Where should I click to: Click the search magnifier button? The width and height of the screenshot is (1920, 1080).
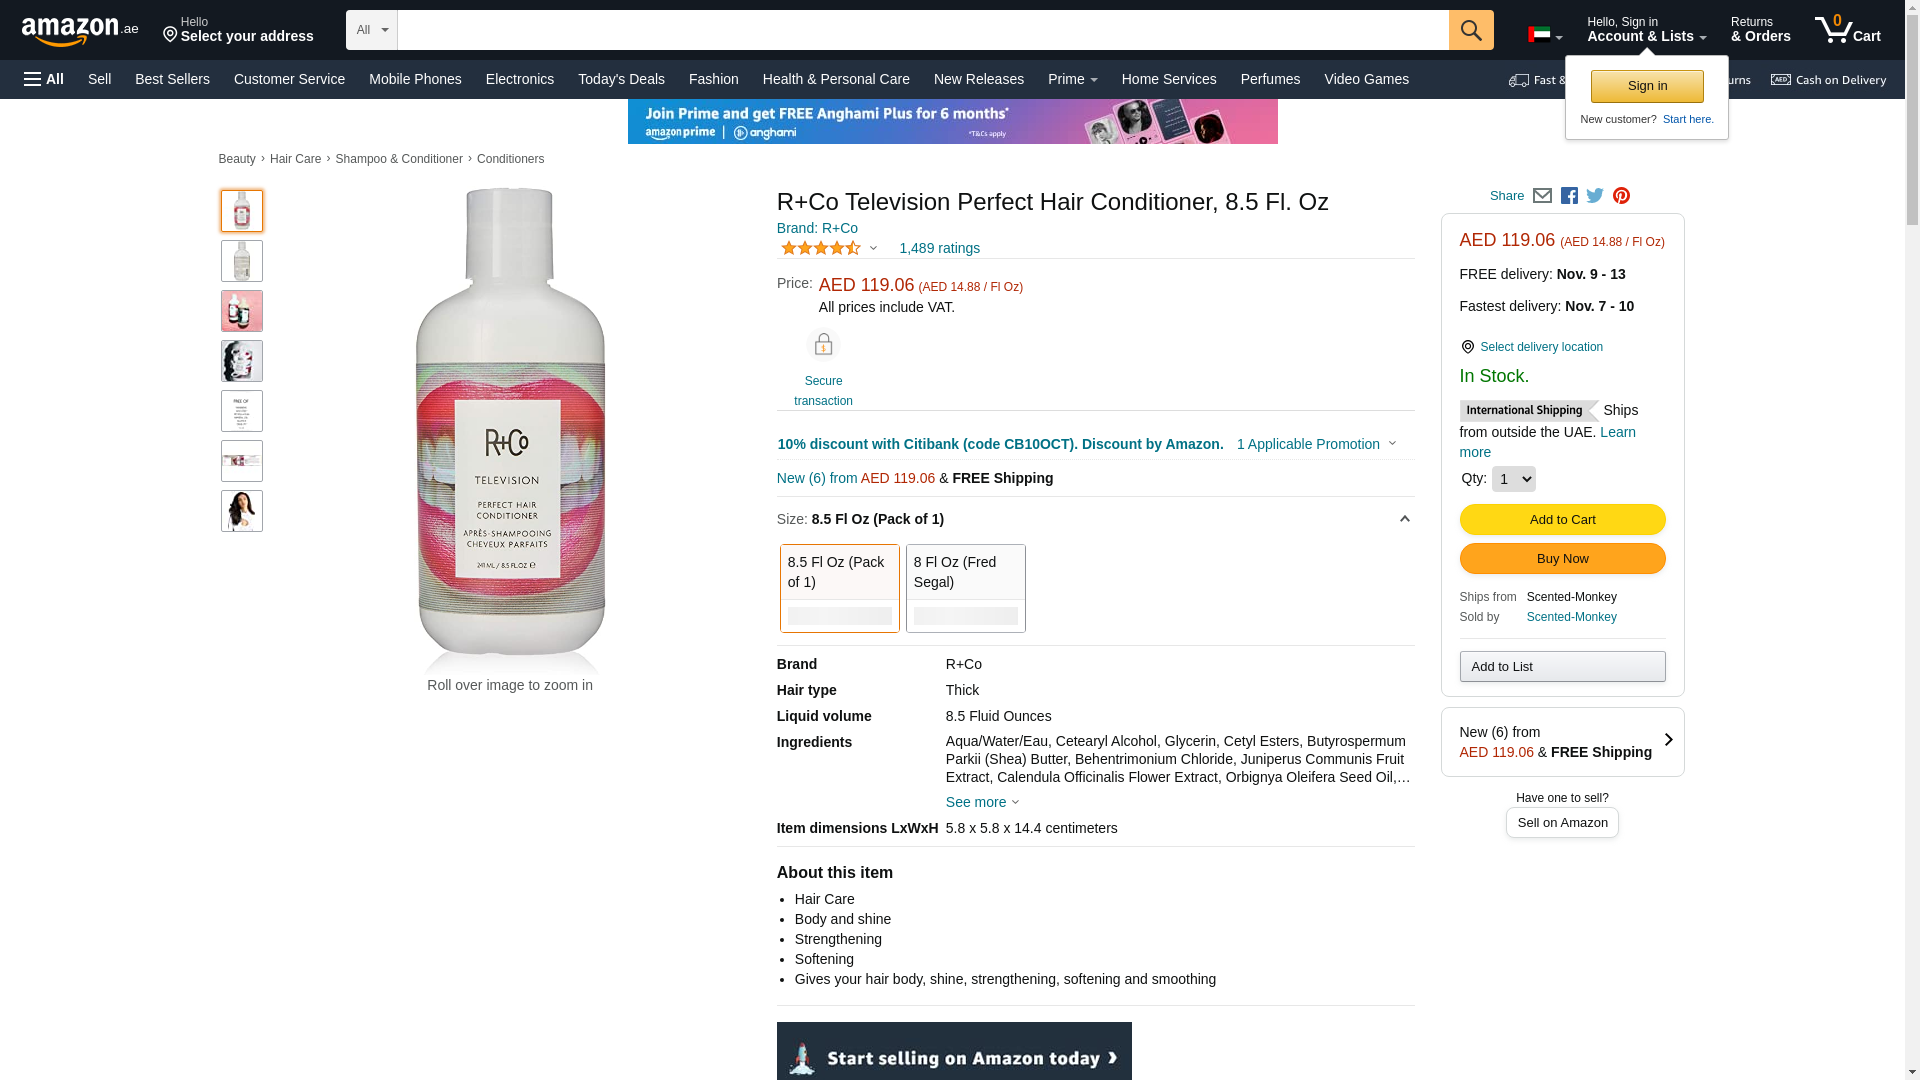point(1470,30)
